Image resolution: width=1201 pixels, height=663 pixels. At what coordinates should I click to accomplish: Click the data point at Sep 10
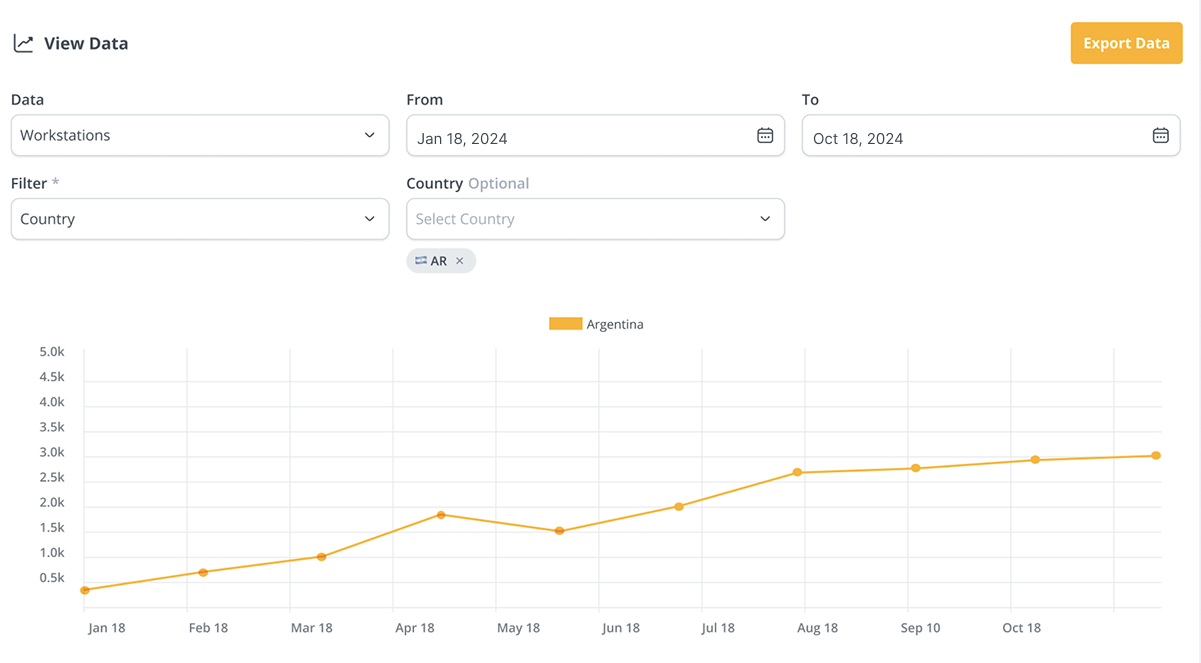coord(915,468)
